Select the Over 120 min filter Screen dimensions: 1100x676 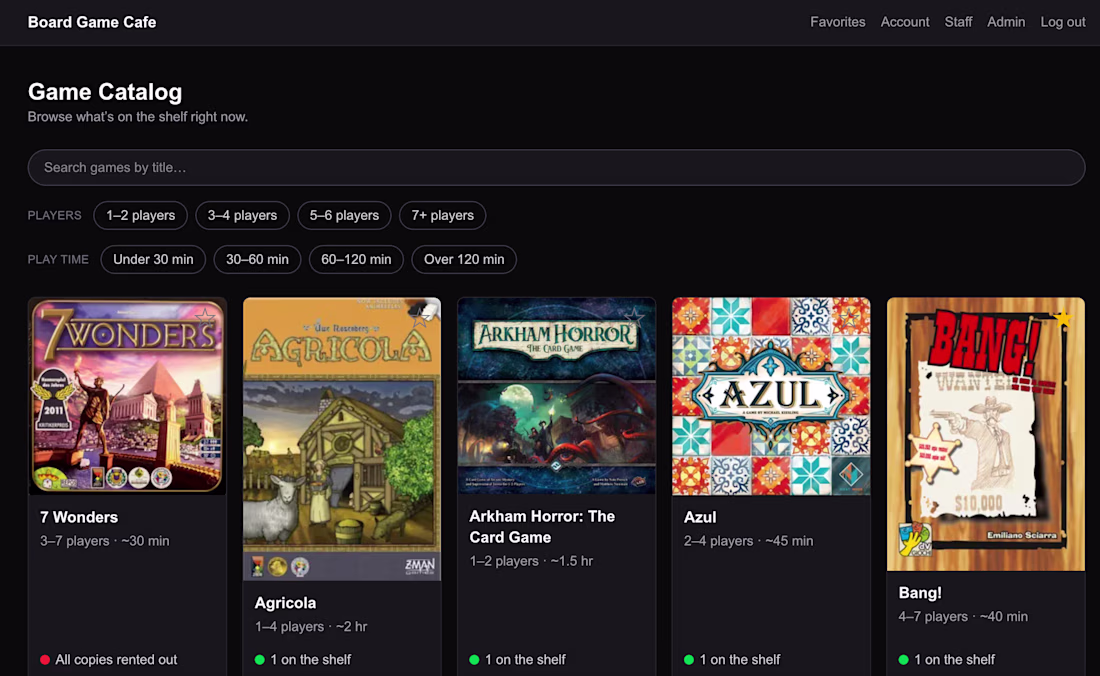coord(464,259)
